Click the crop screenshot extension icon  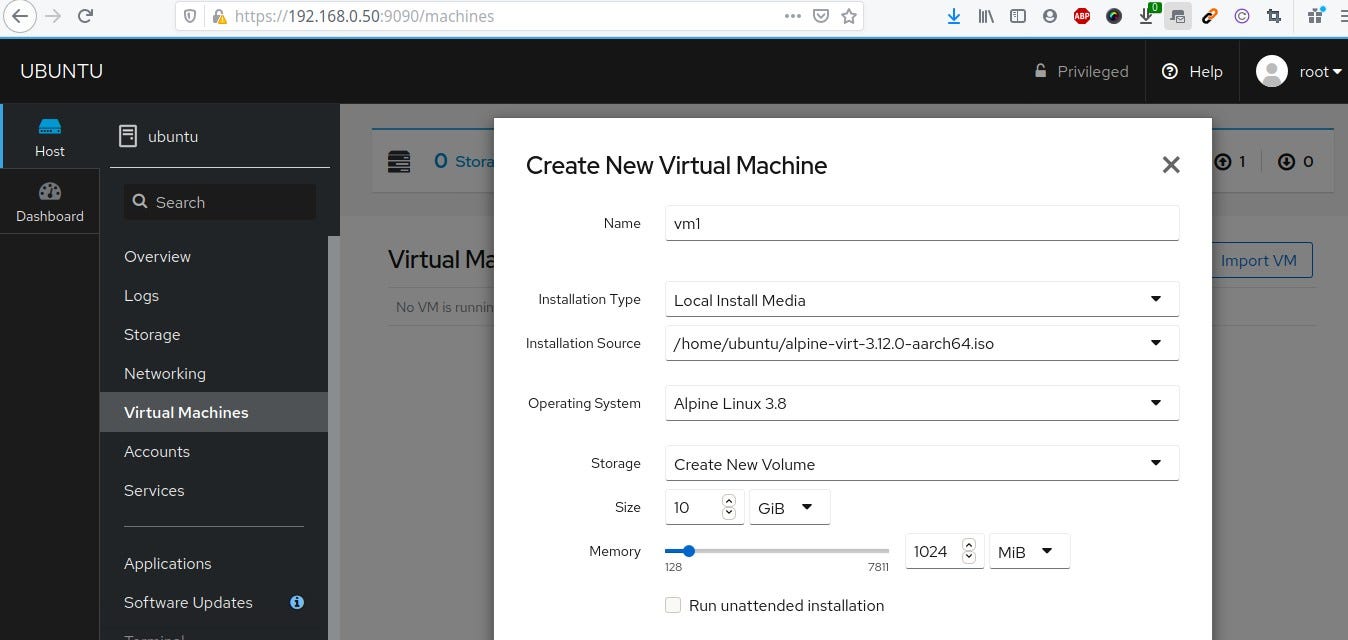pyautogui.click(x=1274, y=16)
